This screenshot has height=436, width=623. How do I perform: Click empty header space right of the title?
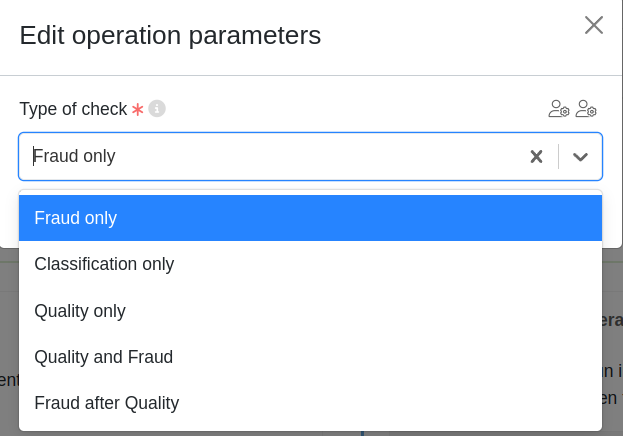[450, 36]
